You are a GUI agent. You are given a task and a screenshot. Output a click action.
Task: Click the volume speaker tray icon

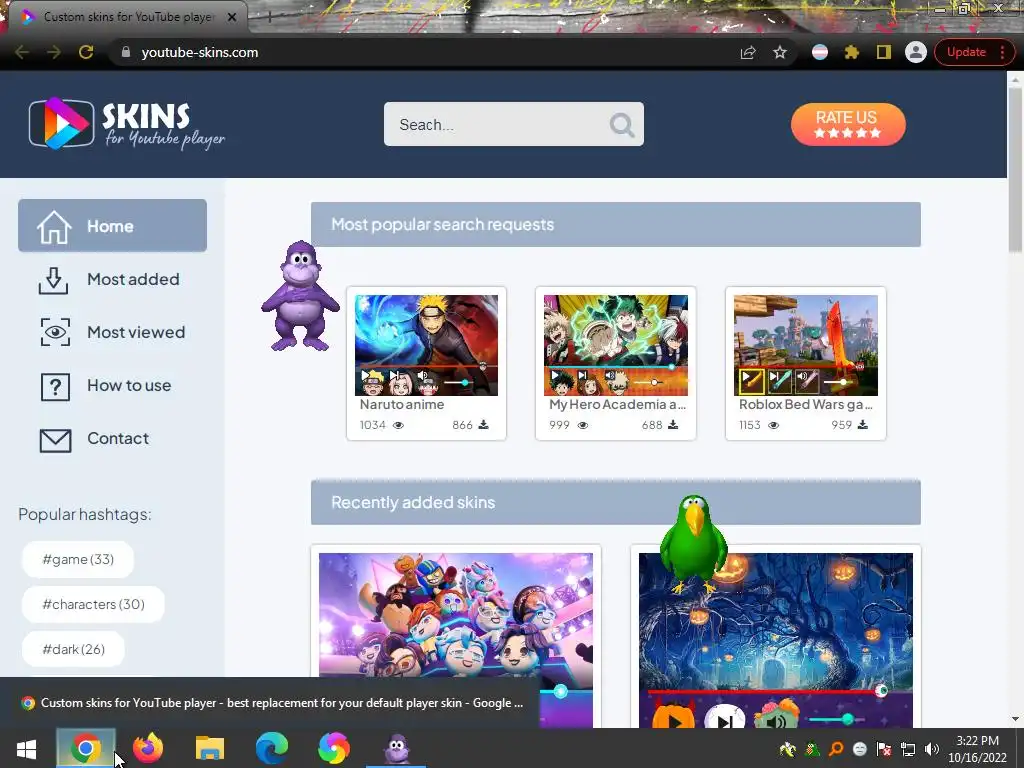click(931, 749)
